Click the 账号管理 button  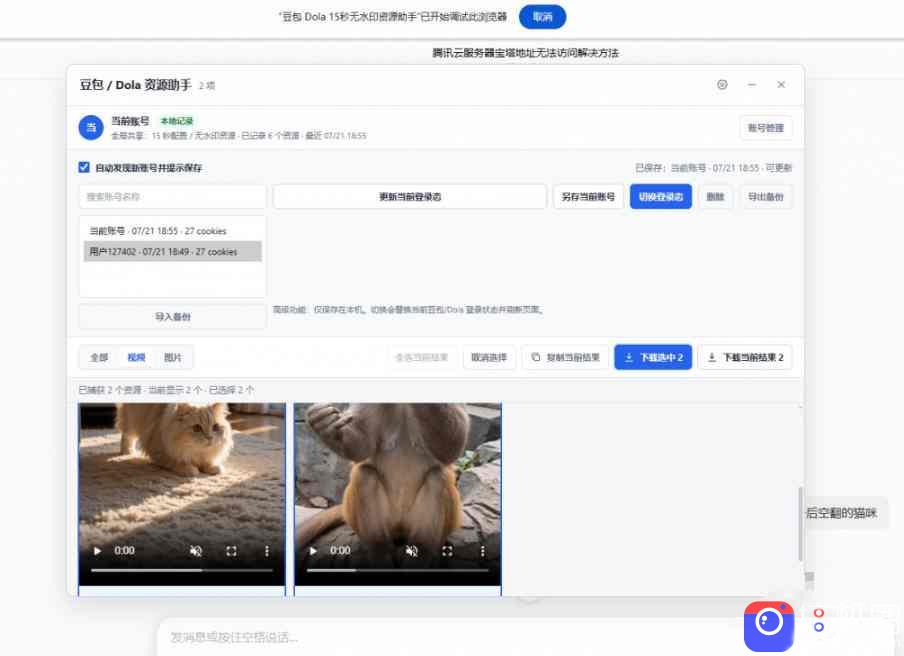[766, 128]
